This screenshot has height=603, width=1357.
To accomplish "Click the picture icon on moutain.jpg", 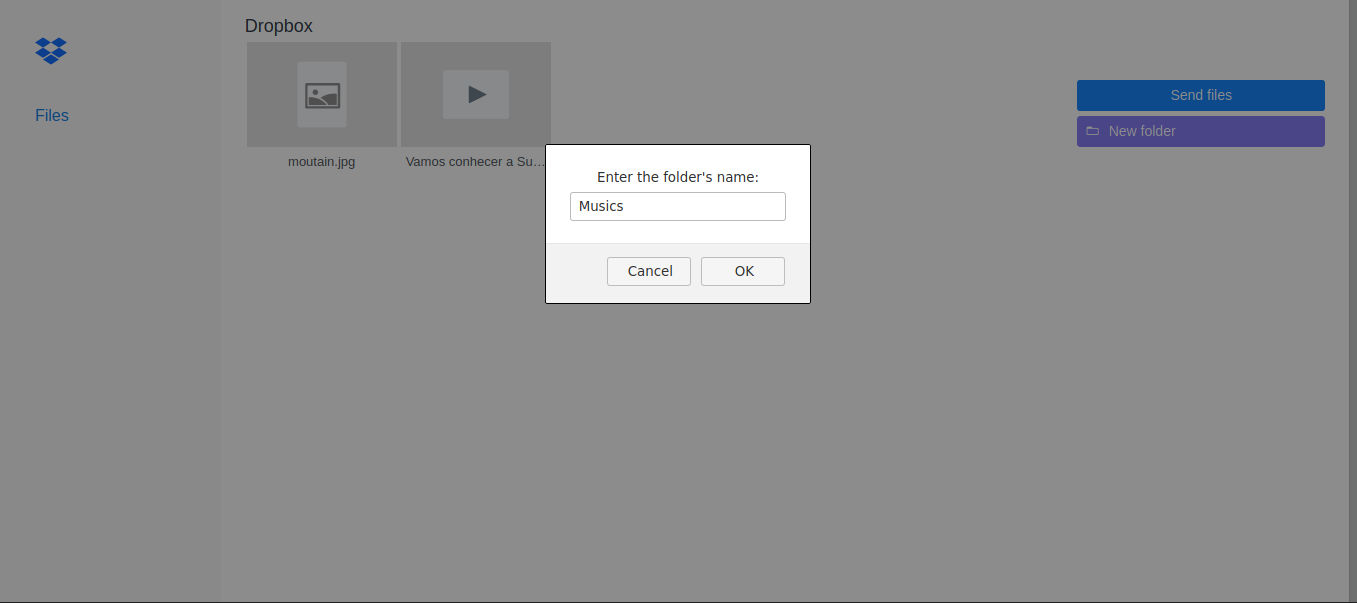I will [323, 95].
